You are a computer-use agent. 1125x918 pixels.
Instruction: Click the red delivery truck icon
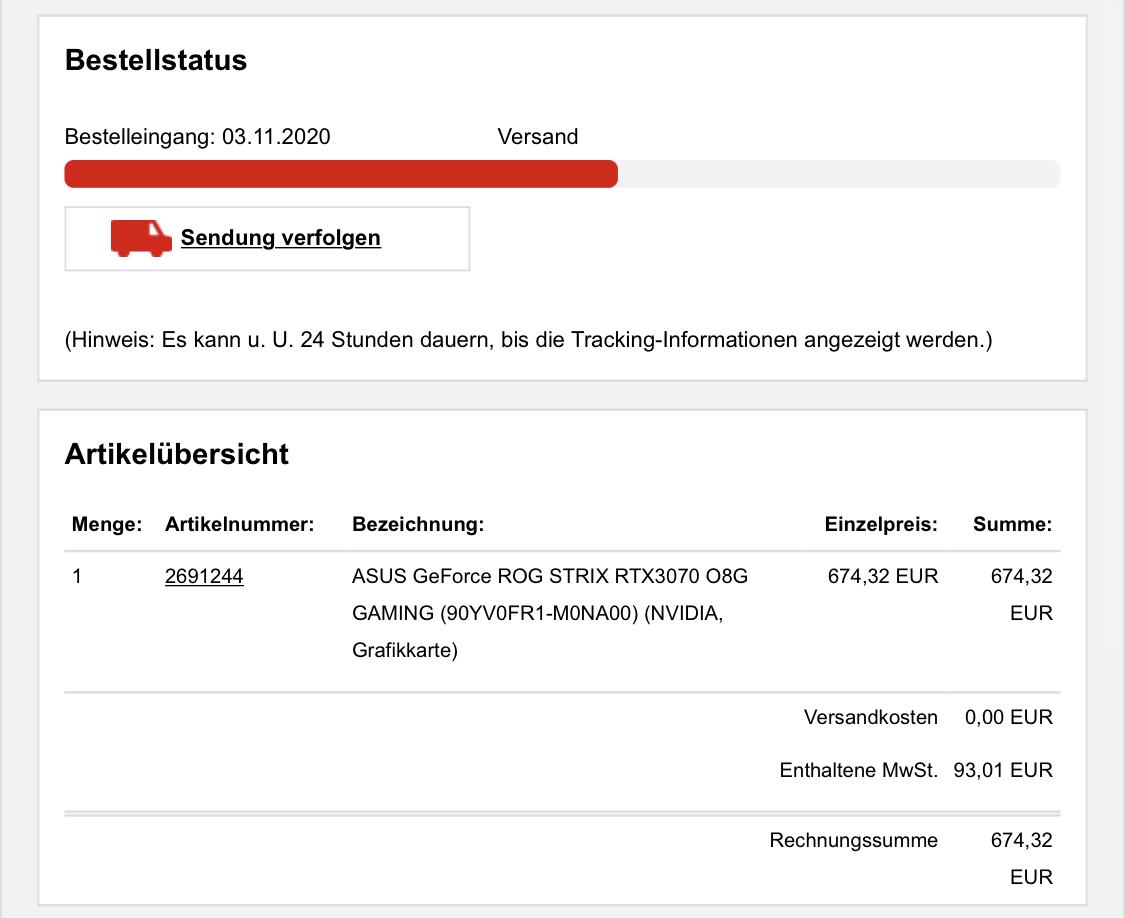click(x=141, y=238)
